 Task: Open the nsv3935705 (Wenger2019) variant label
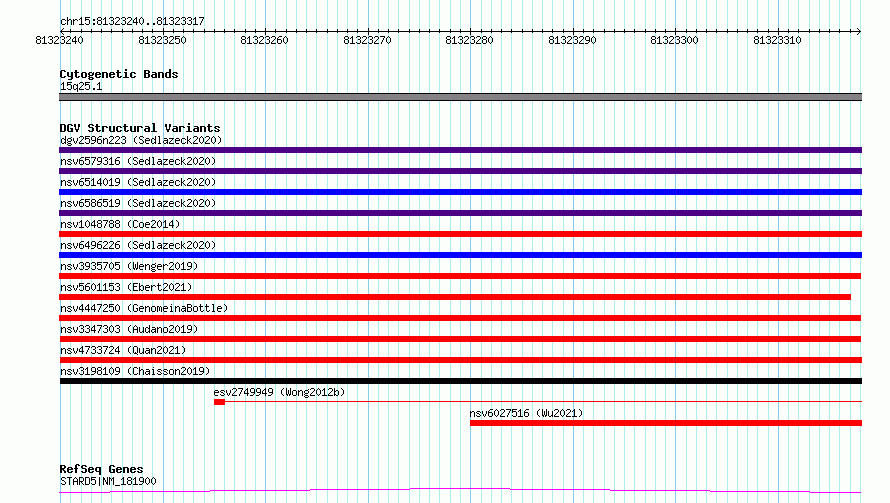point(128,266)
